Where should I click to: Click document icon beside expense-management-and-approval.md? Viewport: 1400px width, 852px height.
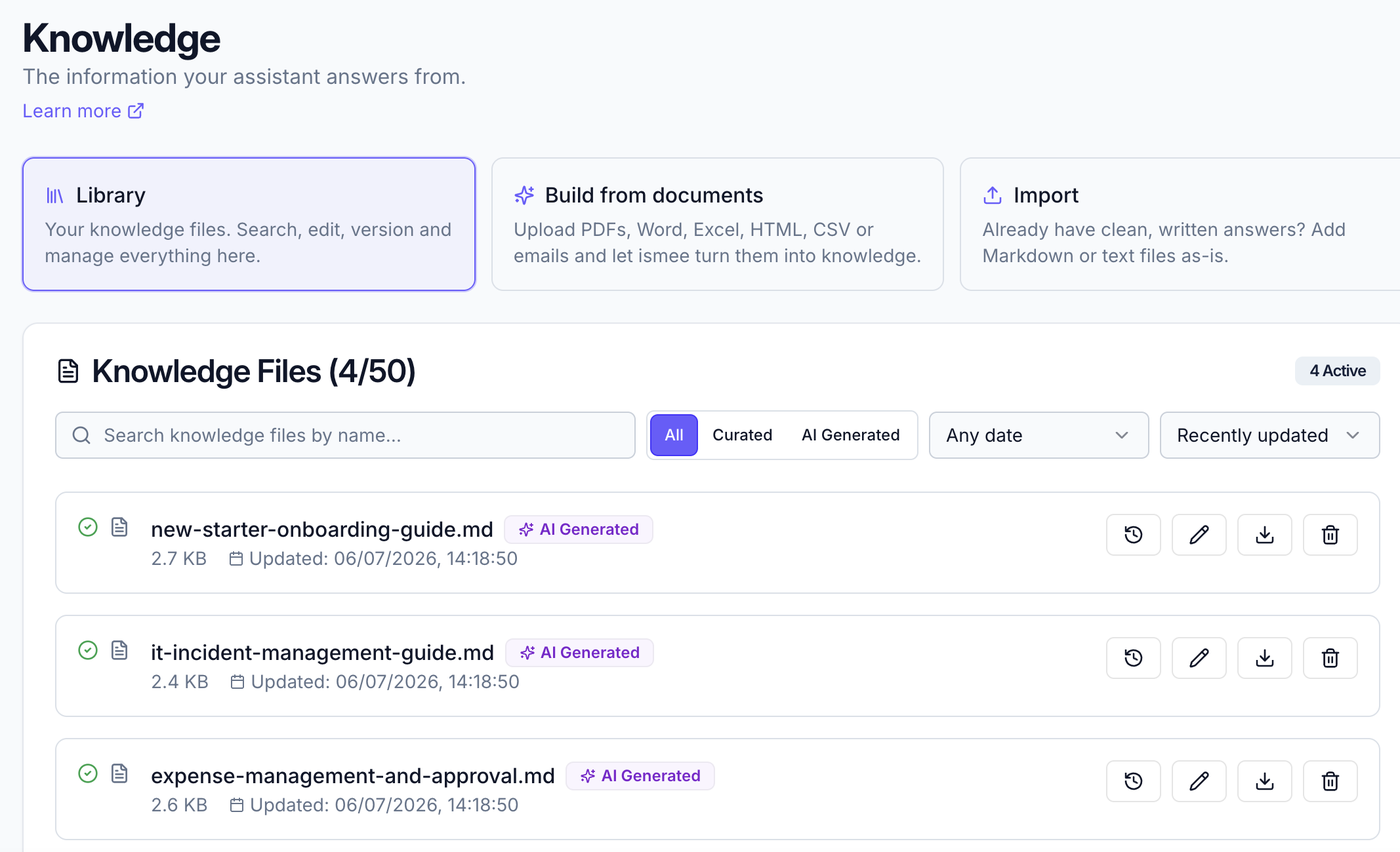point(120,773)
